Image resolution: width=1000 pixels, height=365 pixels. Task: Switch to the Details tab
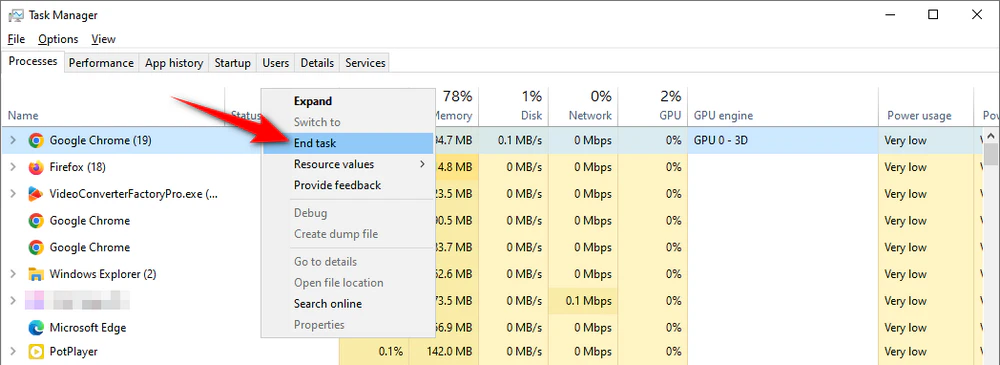click(317, 63)
